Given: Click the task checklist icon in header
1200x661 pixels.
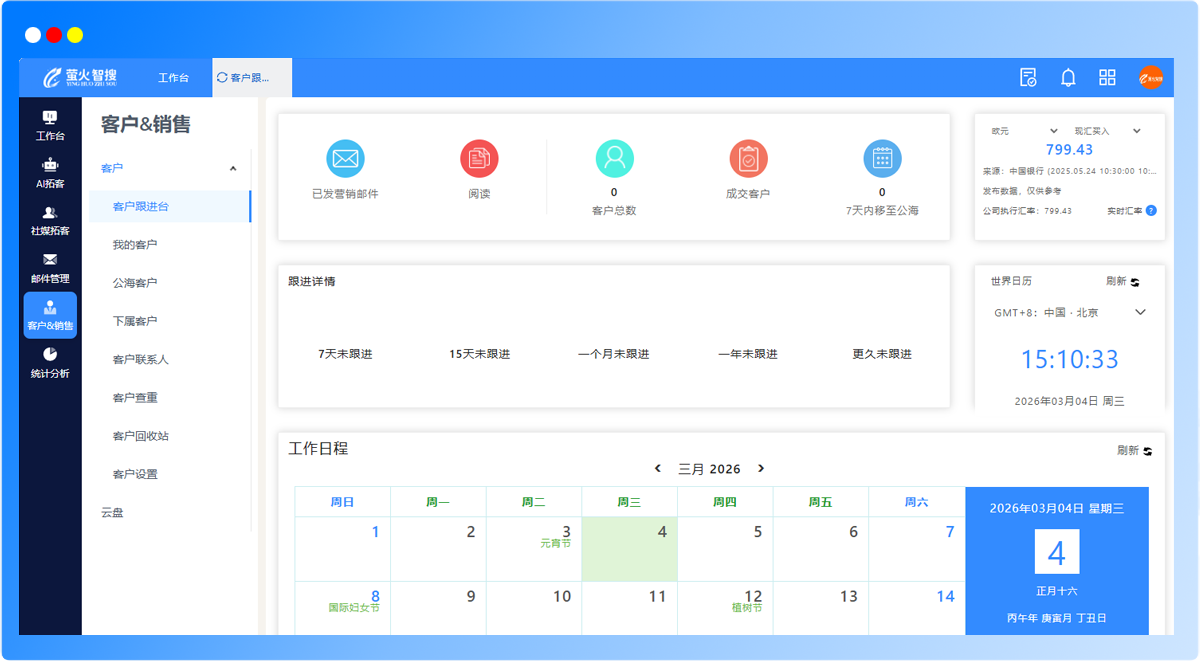Looking at the screenshot, I should 1028,78.
